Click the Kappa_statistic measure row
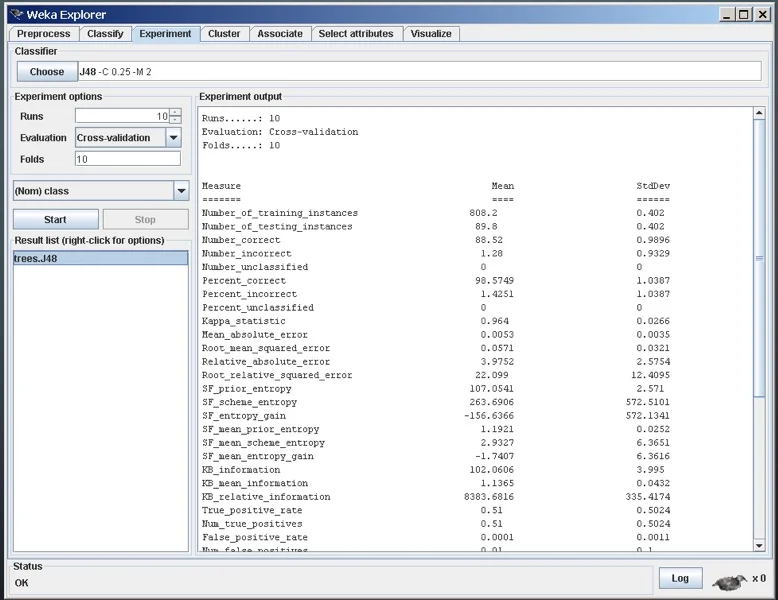Viewport: 778px width, 600px height. [436, 321]
